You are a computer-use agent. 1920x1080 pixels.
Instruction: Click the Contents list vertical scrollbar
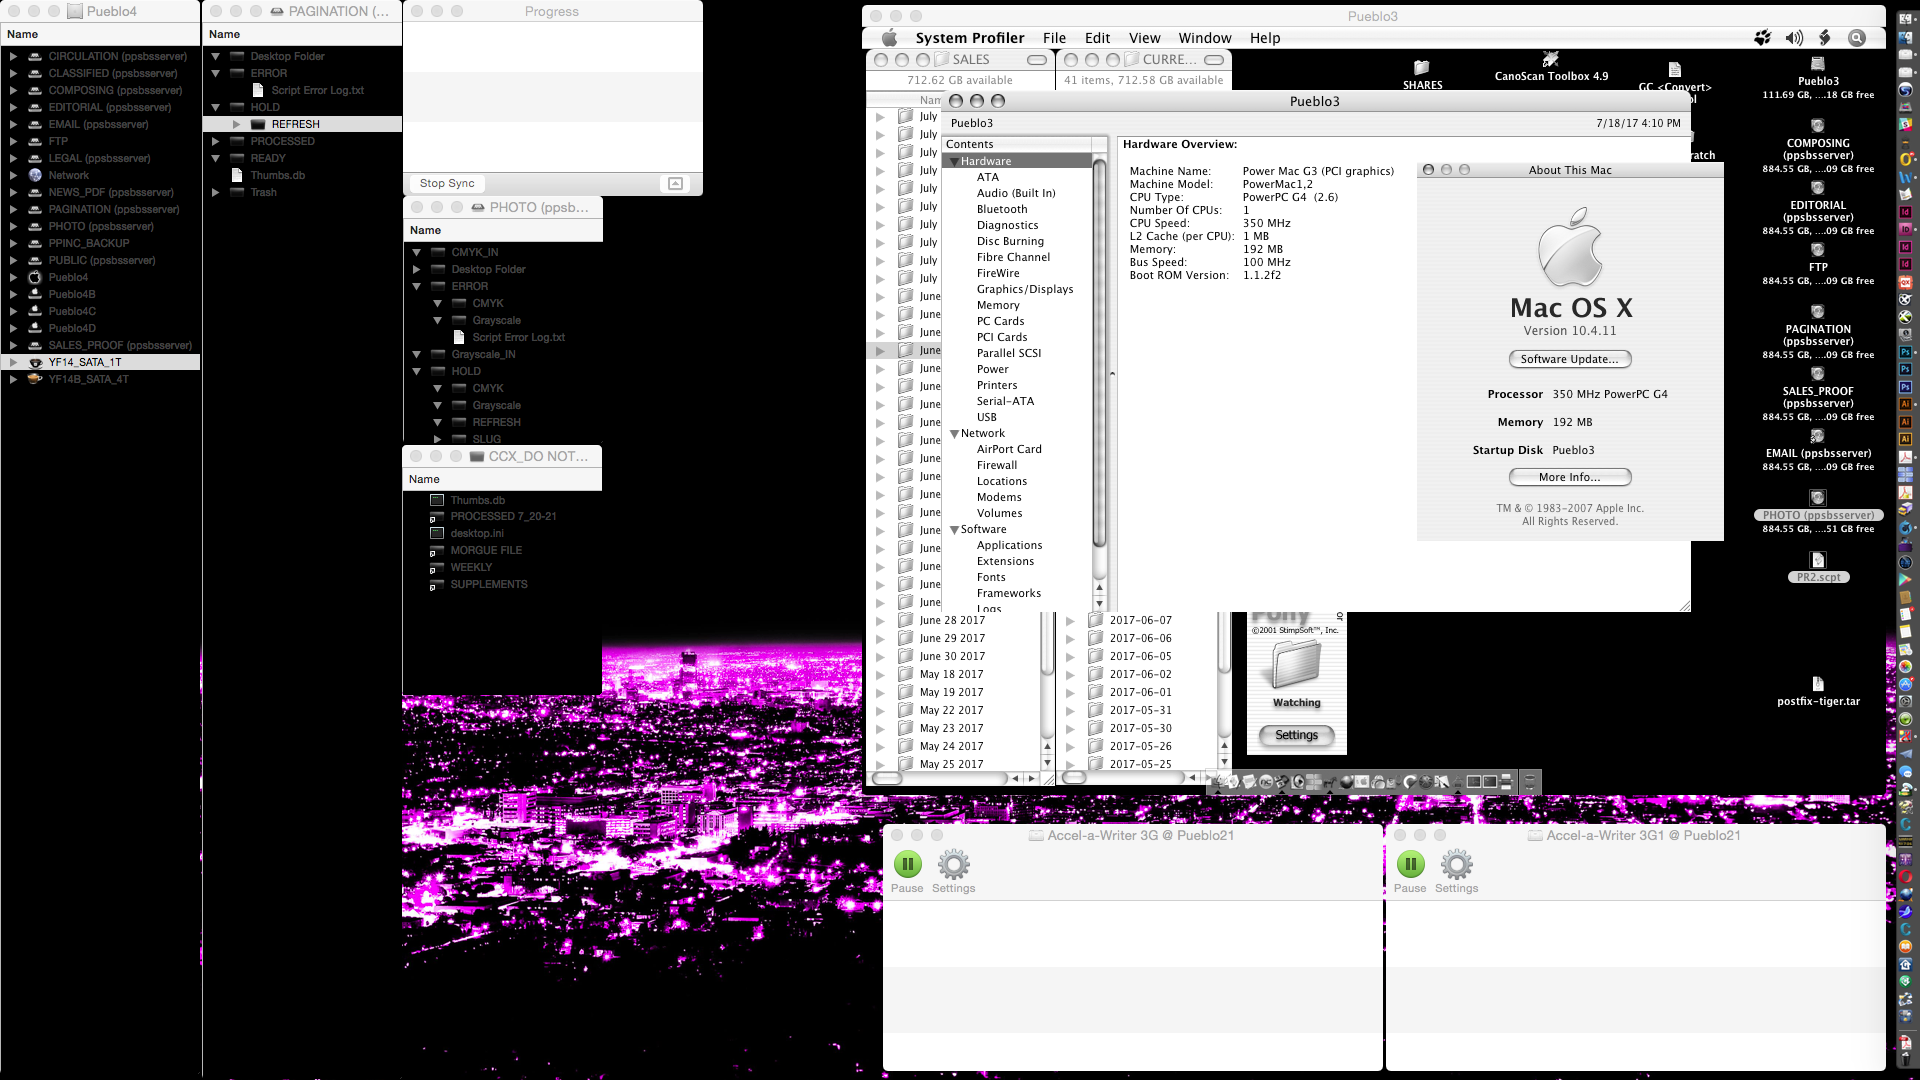pyautogui.click(x=1099, y=353)
